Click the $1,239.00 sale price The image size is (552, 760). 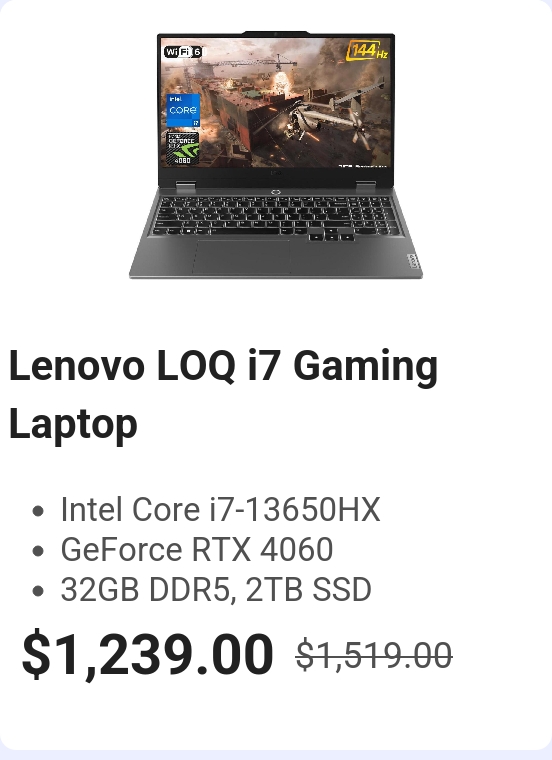[x=148, y=655]
